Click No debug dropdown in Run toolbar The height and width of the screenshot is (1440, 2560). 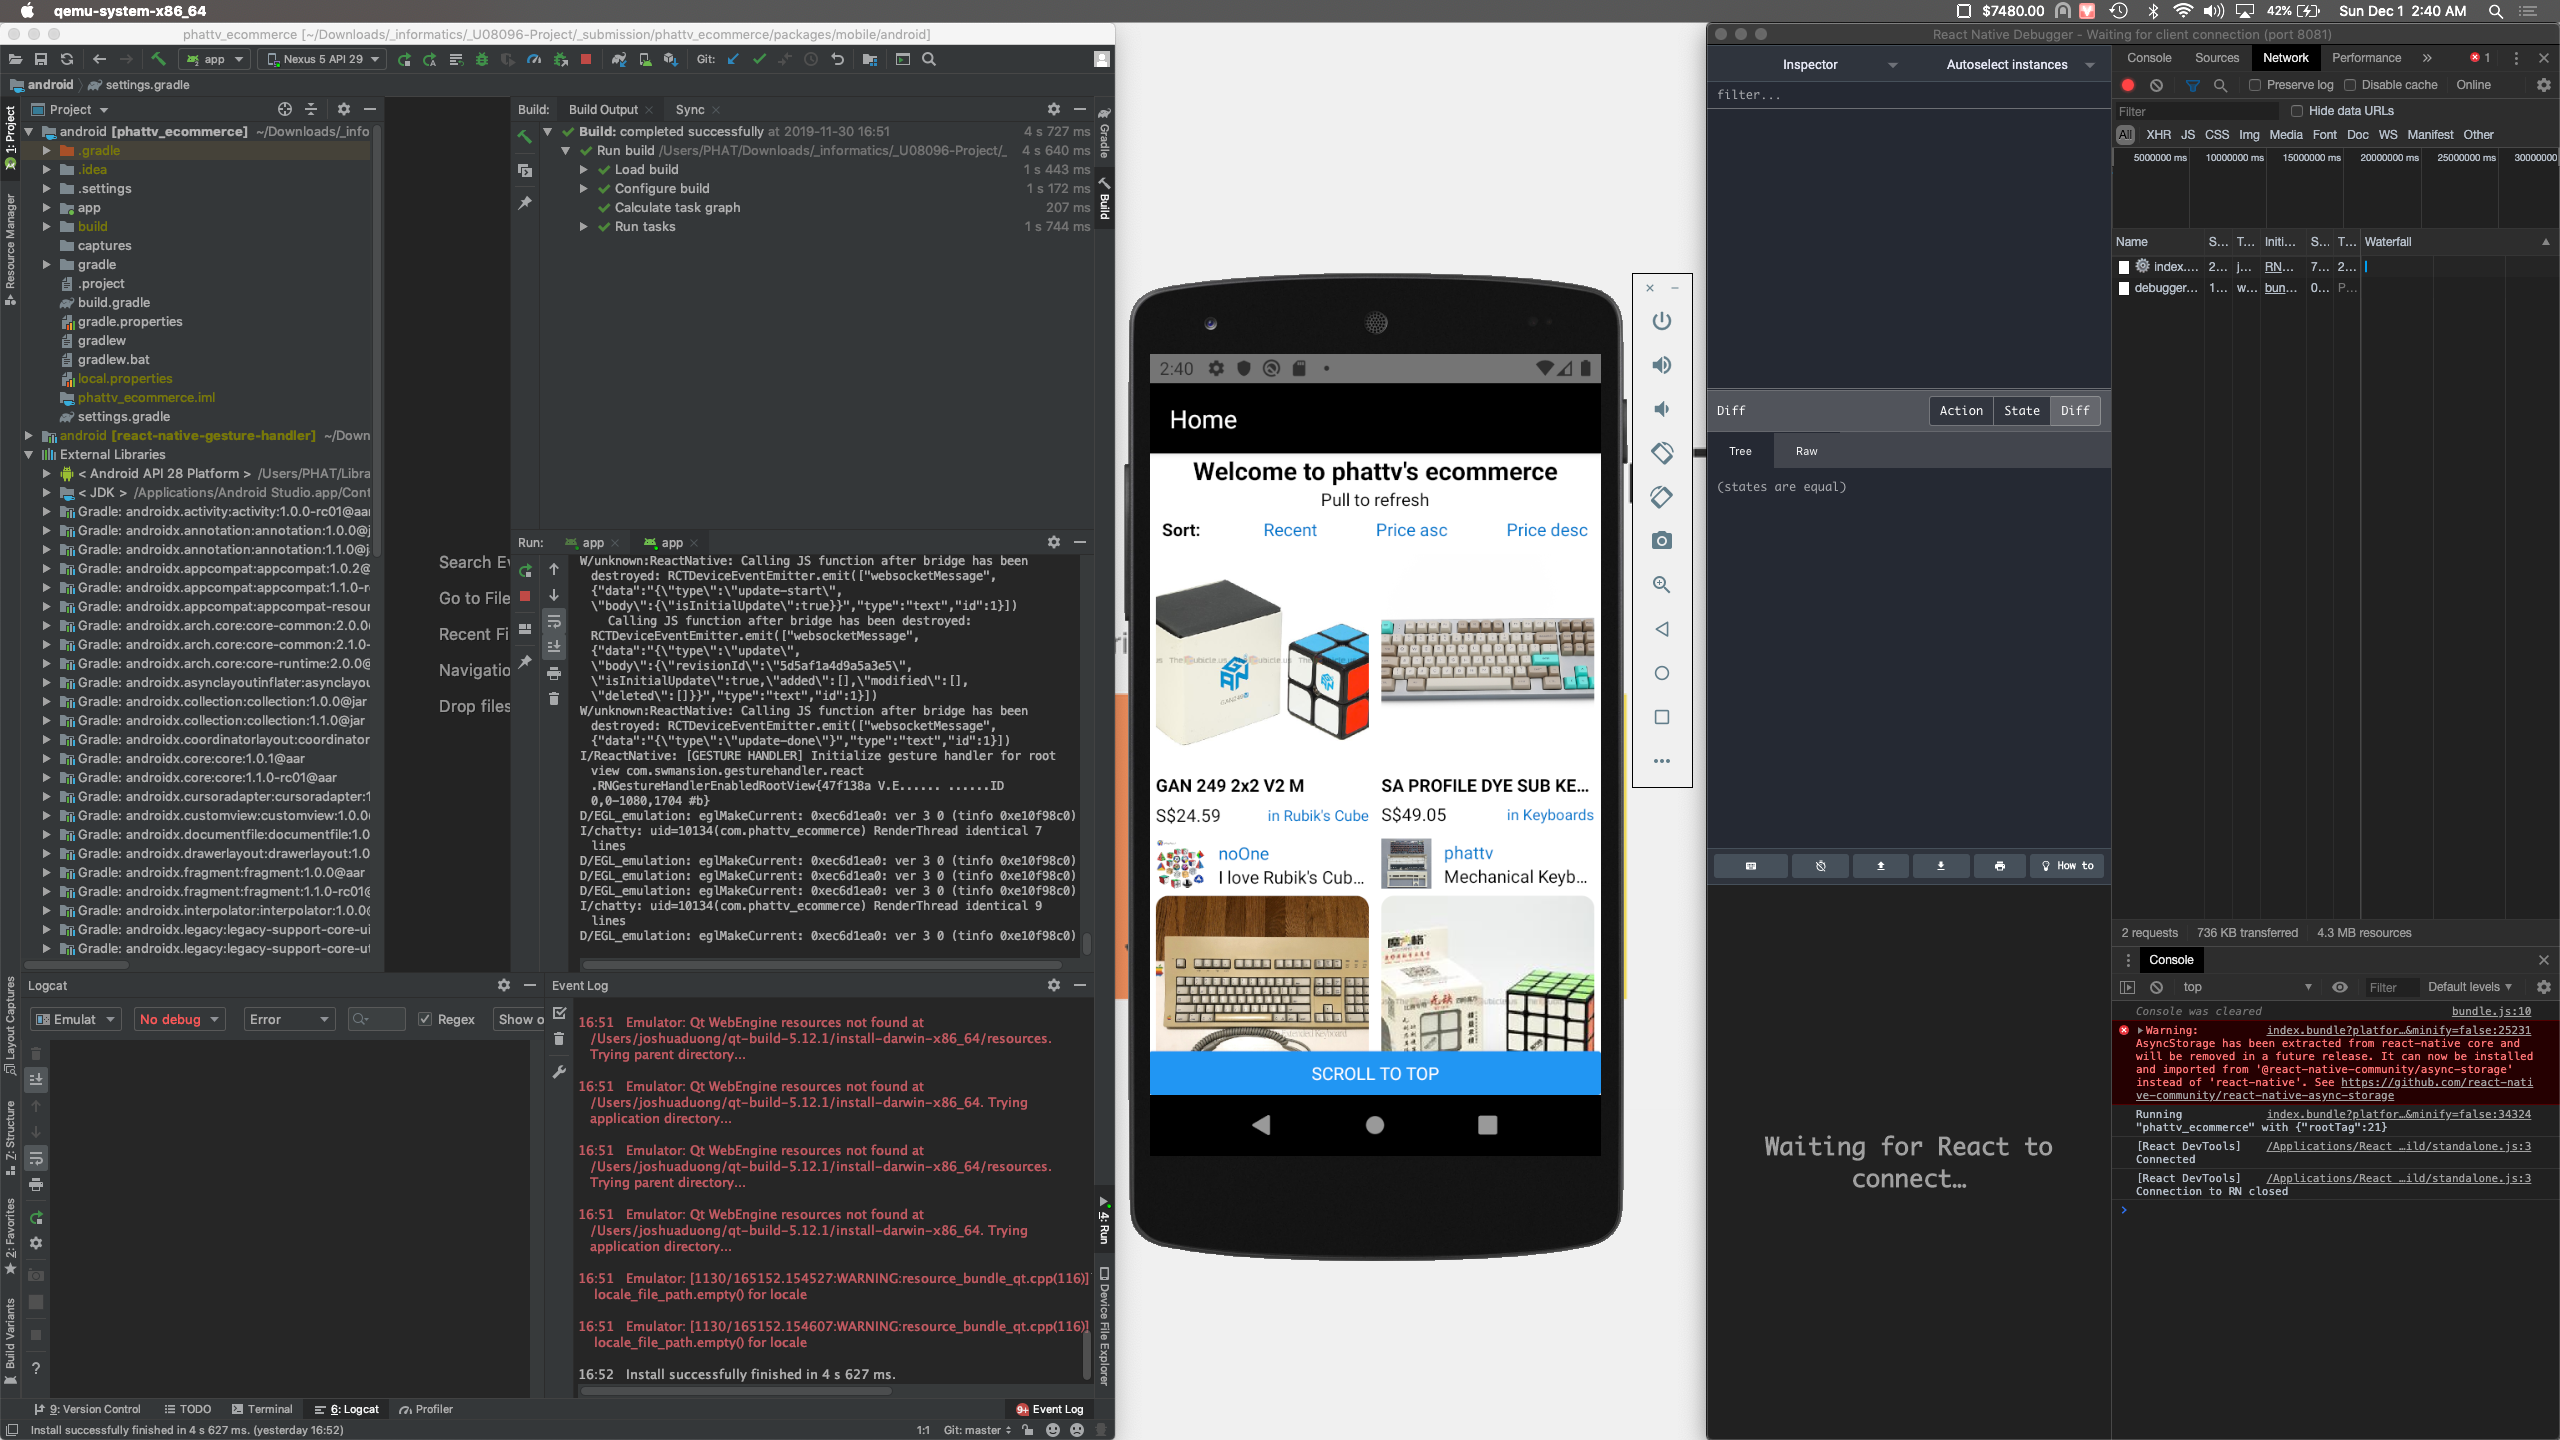(x=178, y=1020)
